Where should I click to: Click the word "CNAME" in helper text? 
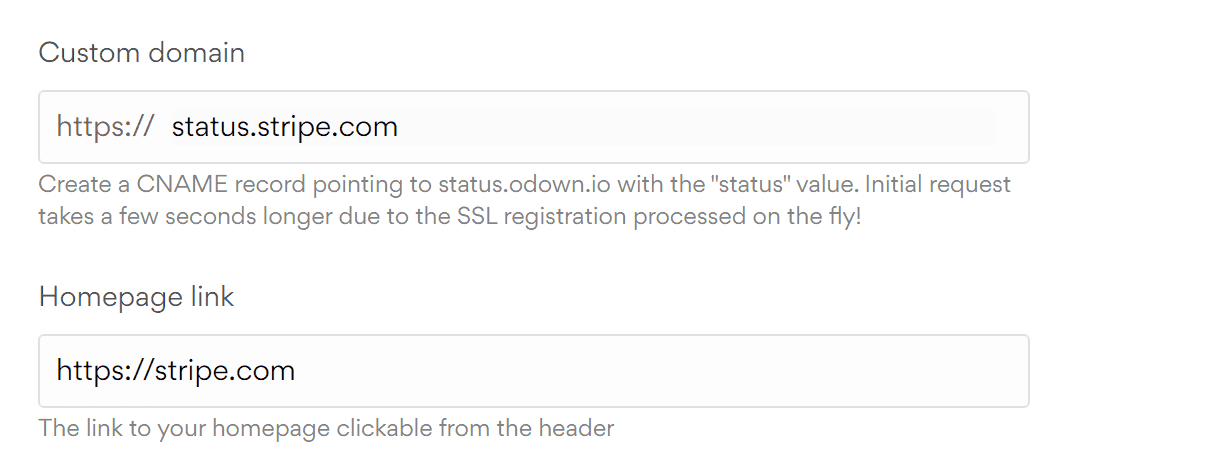[165, 185]
